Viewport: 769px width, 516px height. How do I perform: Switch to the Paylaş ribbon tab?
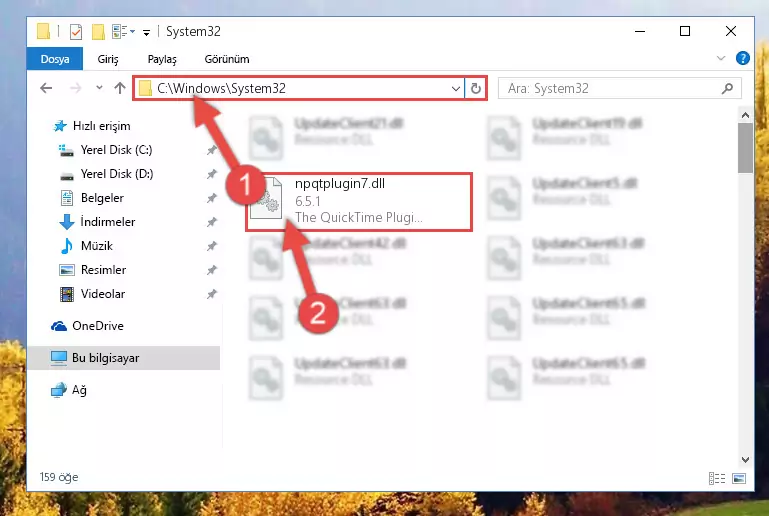point(162,59)
